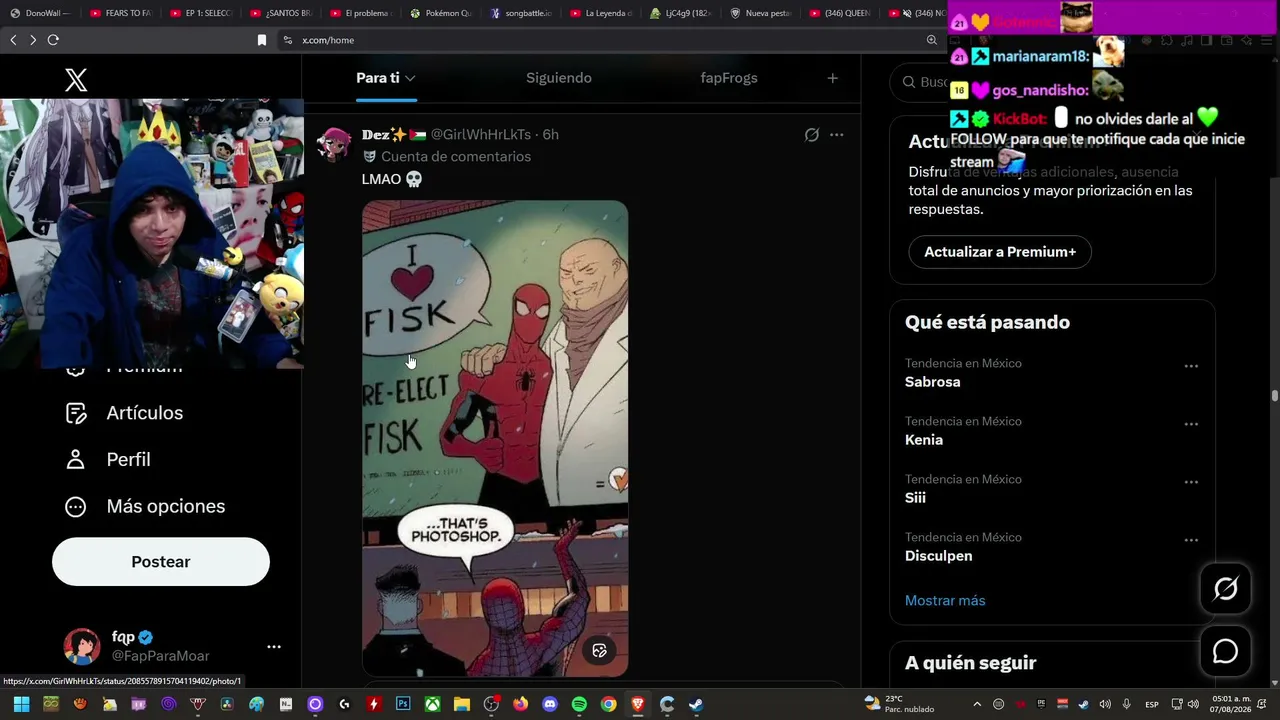Open the Spider-Man Fisk comic image
Image resolution: width=1280 pixels, height=720 pixels.
[495, 438]
